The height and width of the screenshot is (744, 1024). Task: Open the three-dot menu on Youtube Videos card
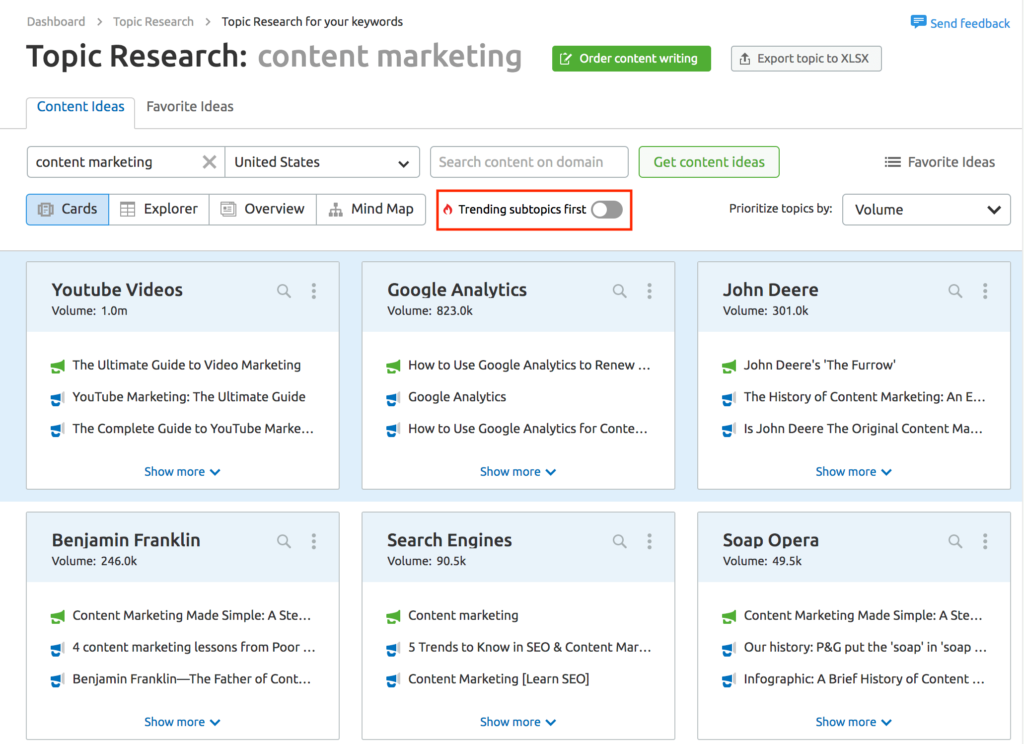coord(314,291)
